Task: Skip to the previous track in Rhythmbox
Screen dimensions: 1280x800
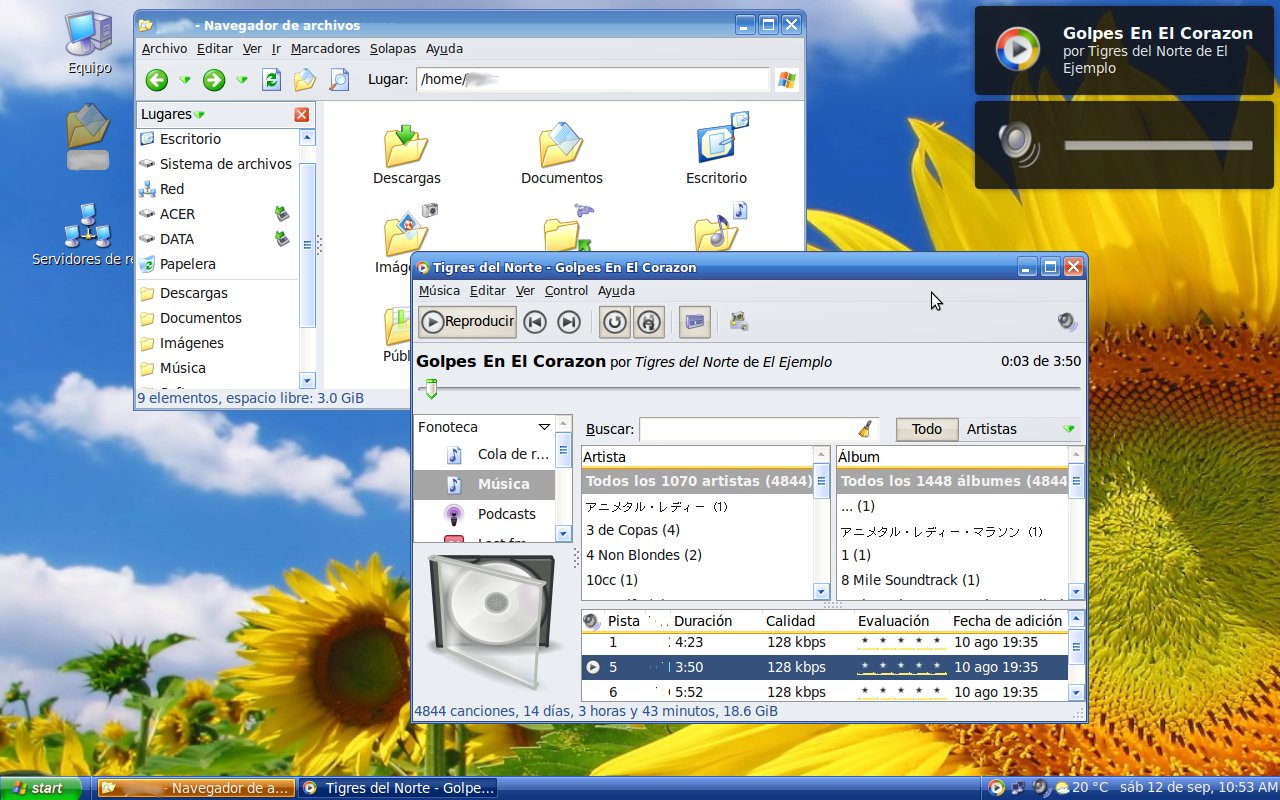Action: pos(535,322)
